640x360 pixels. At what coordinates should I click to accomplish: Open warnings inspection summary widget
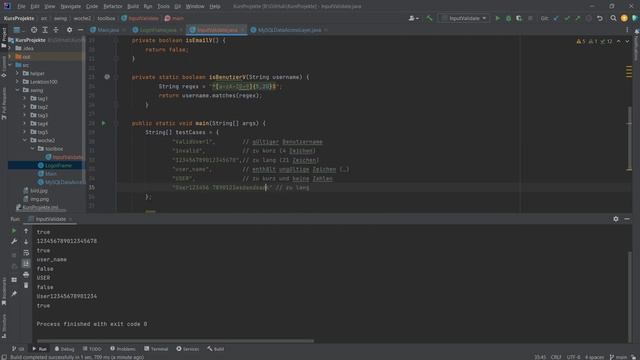(x=594, y=42)
